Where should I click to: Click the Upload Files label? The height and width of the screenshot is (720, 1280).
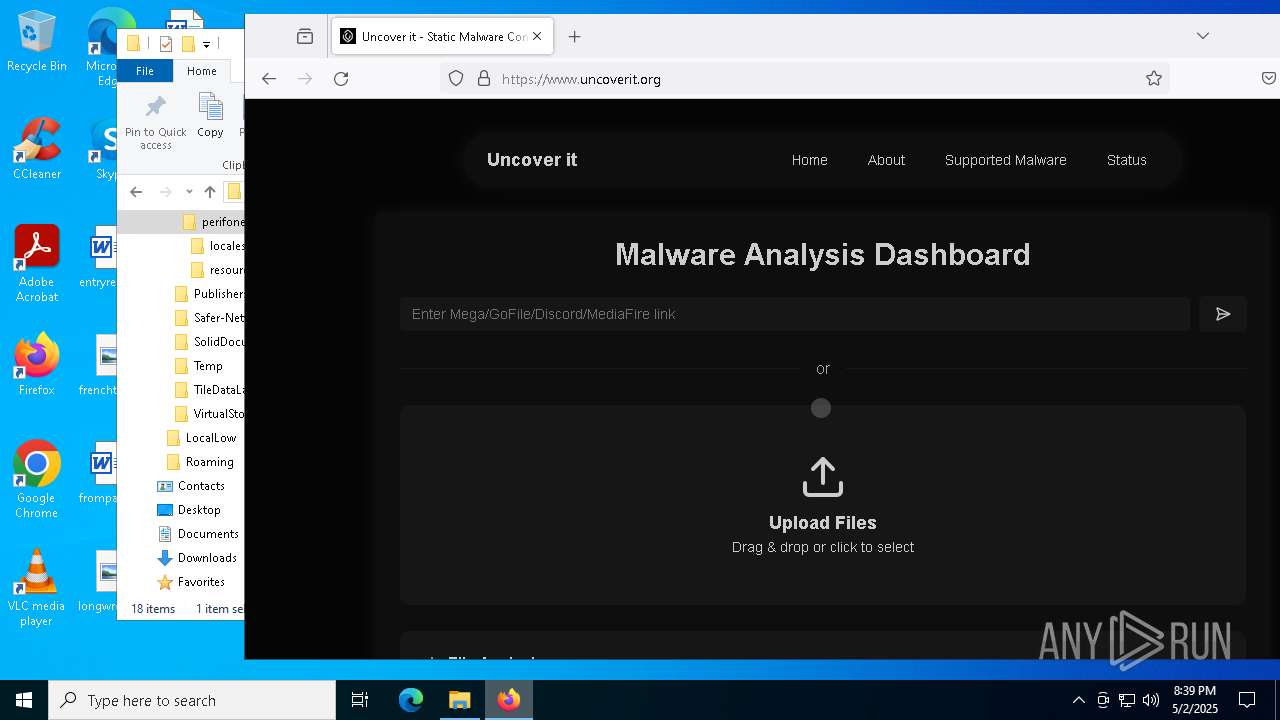[x=823, y=523]
